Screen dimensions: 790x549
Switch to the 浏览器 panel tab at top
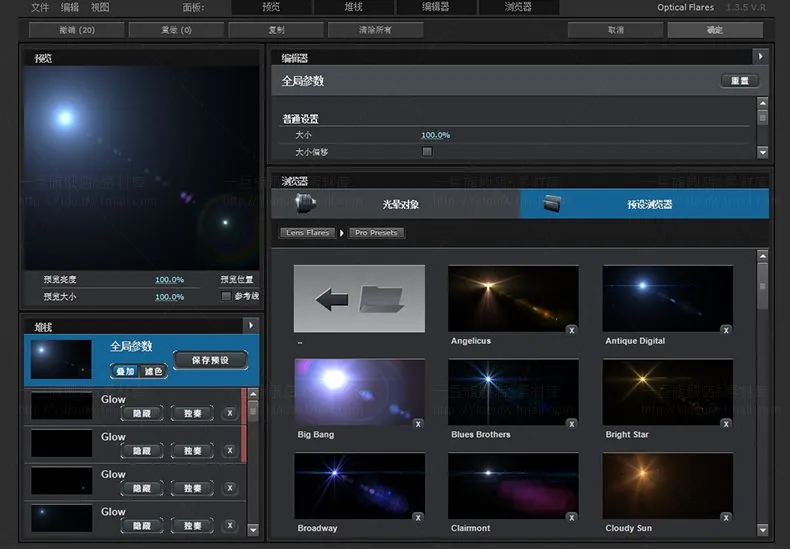coord(518,7)
